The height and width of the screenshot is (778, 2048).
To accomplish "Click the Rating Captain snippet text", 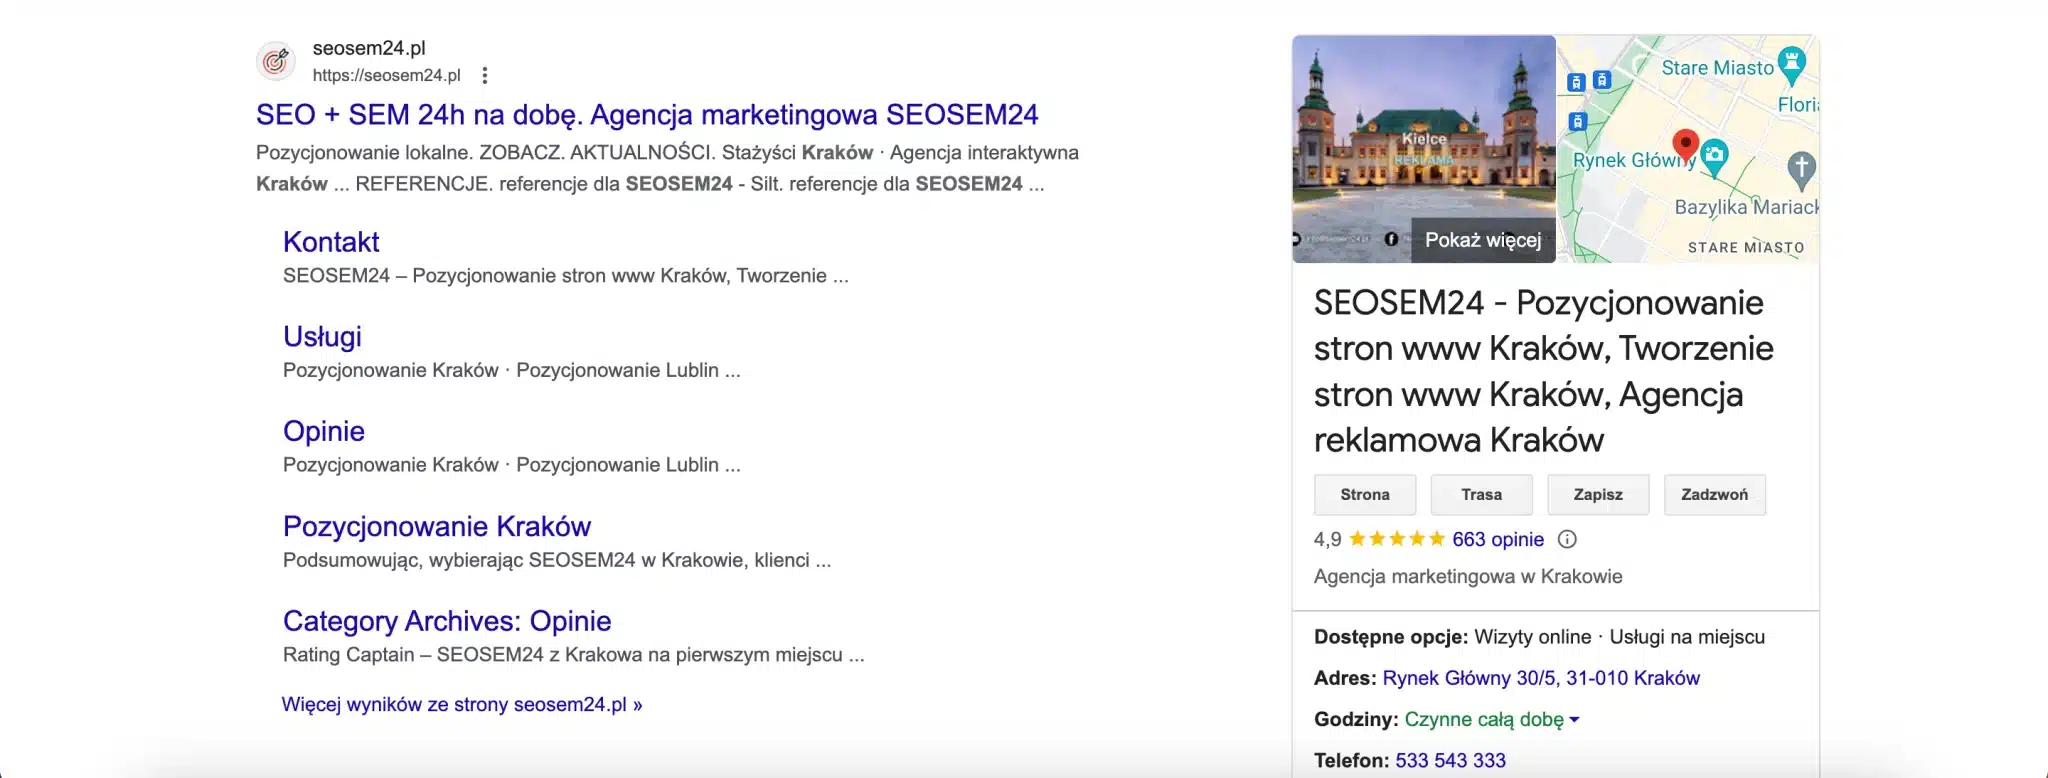I will 574,655.
